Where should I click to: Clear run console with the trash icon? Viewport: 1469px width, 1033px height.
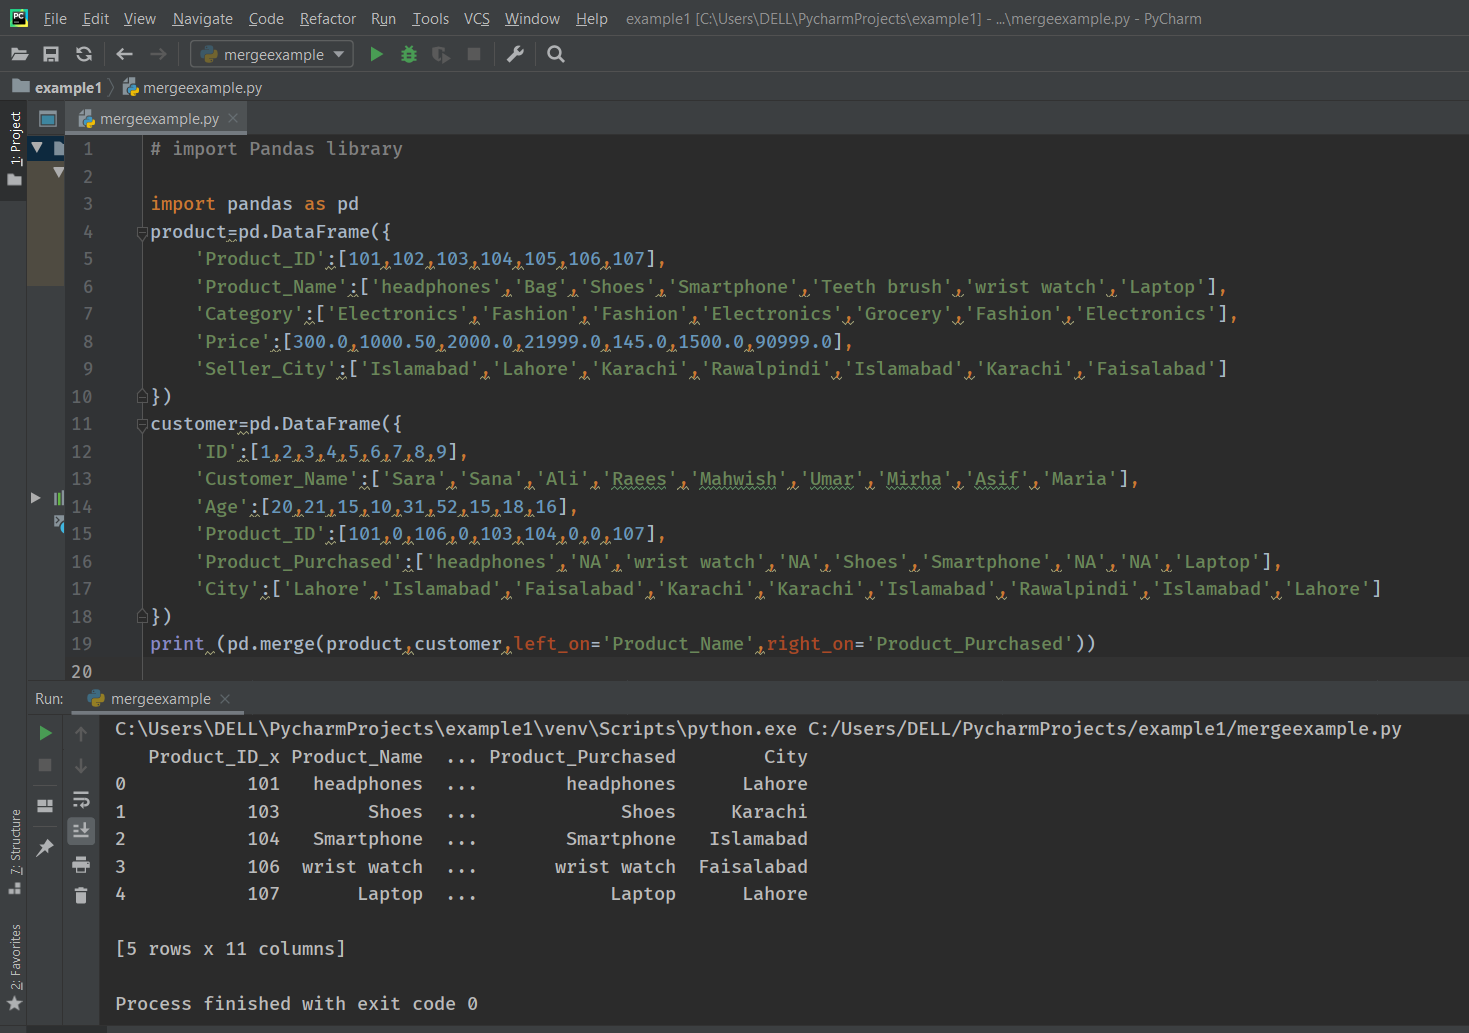(81, 895)
